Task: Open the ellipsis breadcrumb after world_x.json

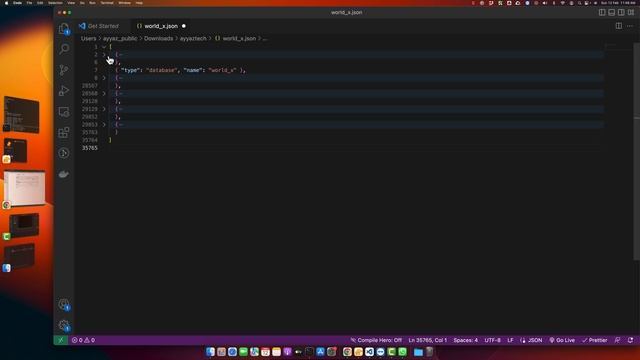Action: click(x=265, y=38)
